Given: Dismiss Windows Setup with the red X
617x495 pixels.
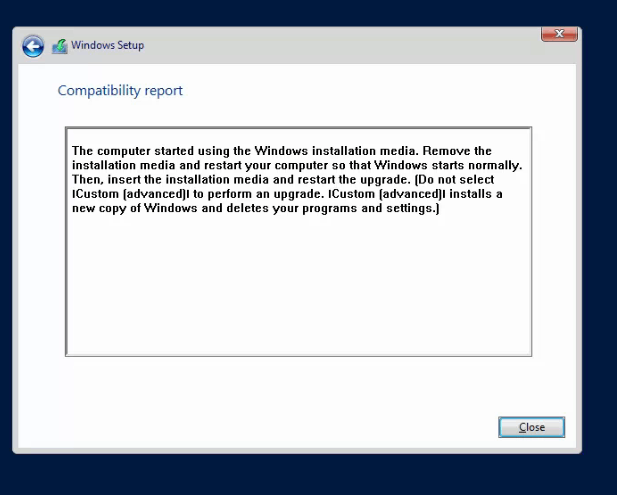Looking at the screenshot, I should (x=559, y=34).
